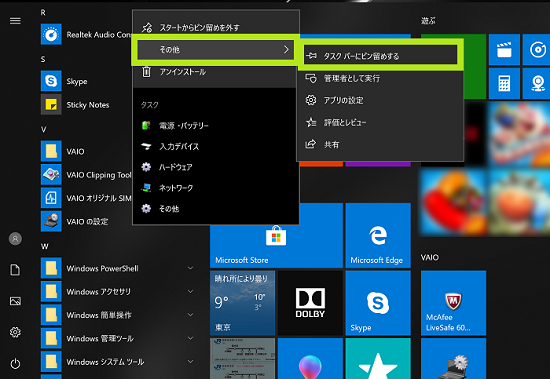
Task: Select スタートからピン留めを外す
Action: pos(216,27)
